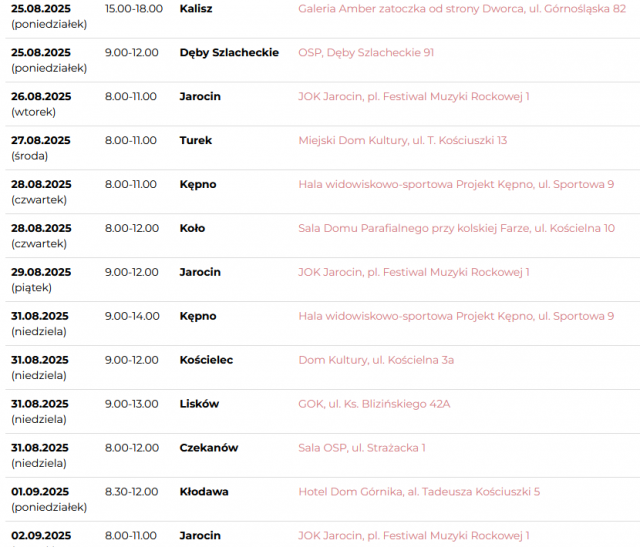Click the Lisków town name

[199, 404]
